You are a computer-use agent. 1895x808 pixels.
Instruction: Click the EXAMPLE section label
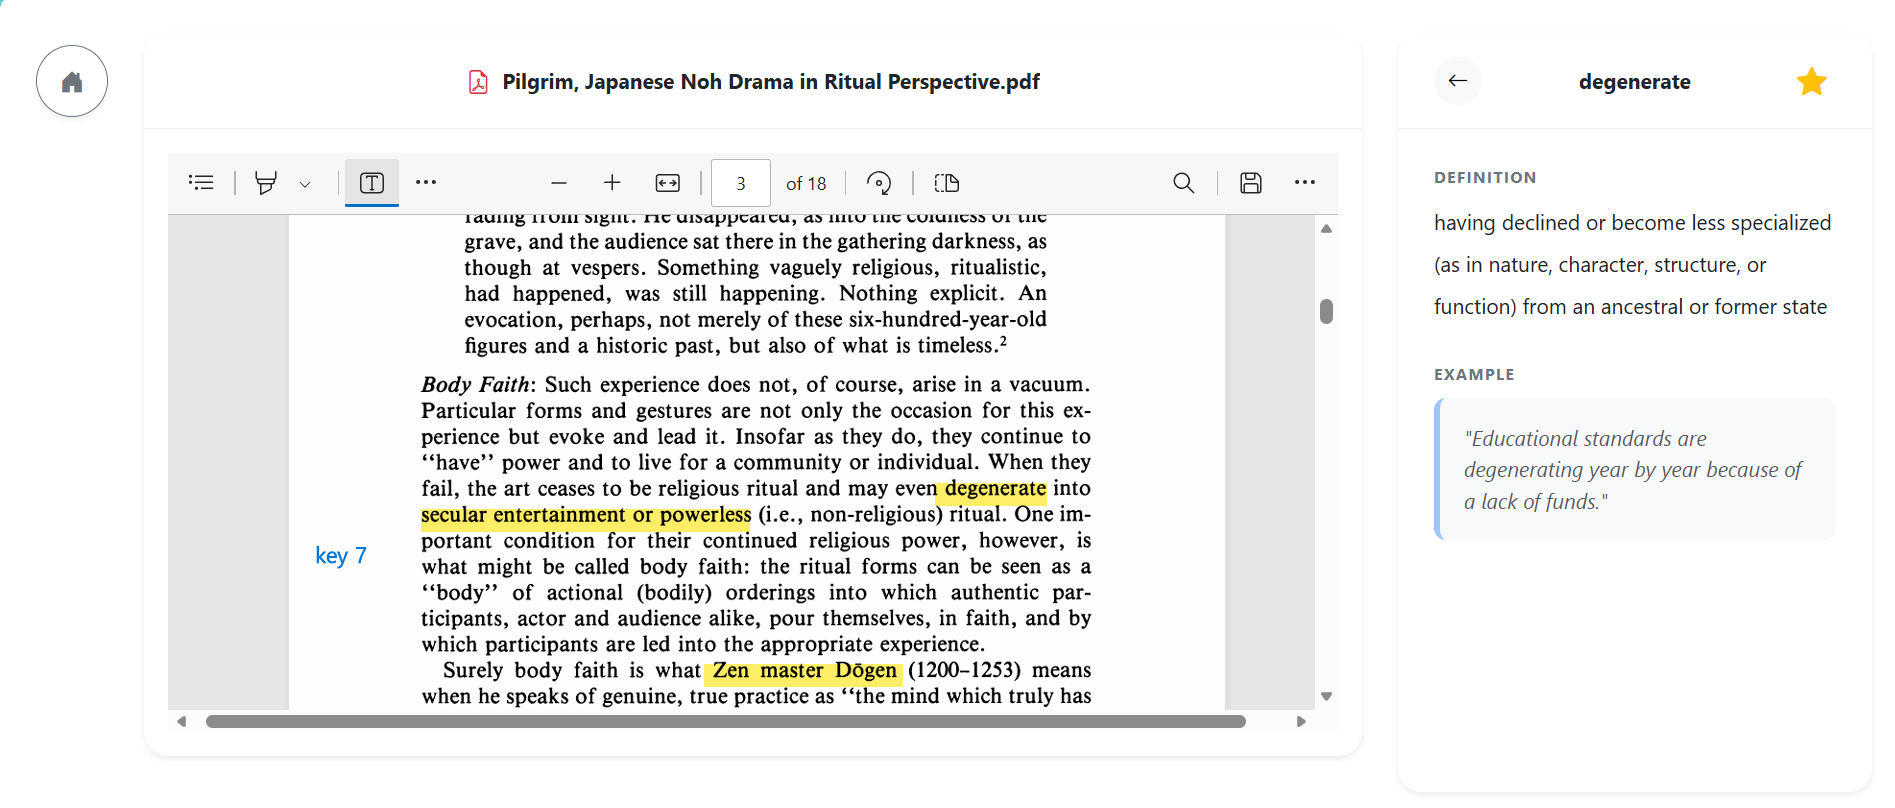tap(1474, 375)
